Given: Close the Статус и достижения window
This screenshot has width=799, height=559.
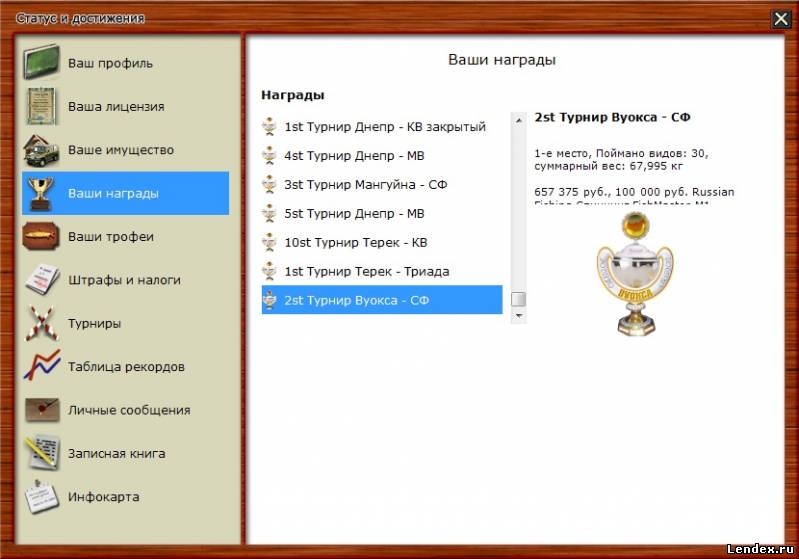Looking at the screenshot, I should pyautogui.click(x=781, y=18).
